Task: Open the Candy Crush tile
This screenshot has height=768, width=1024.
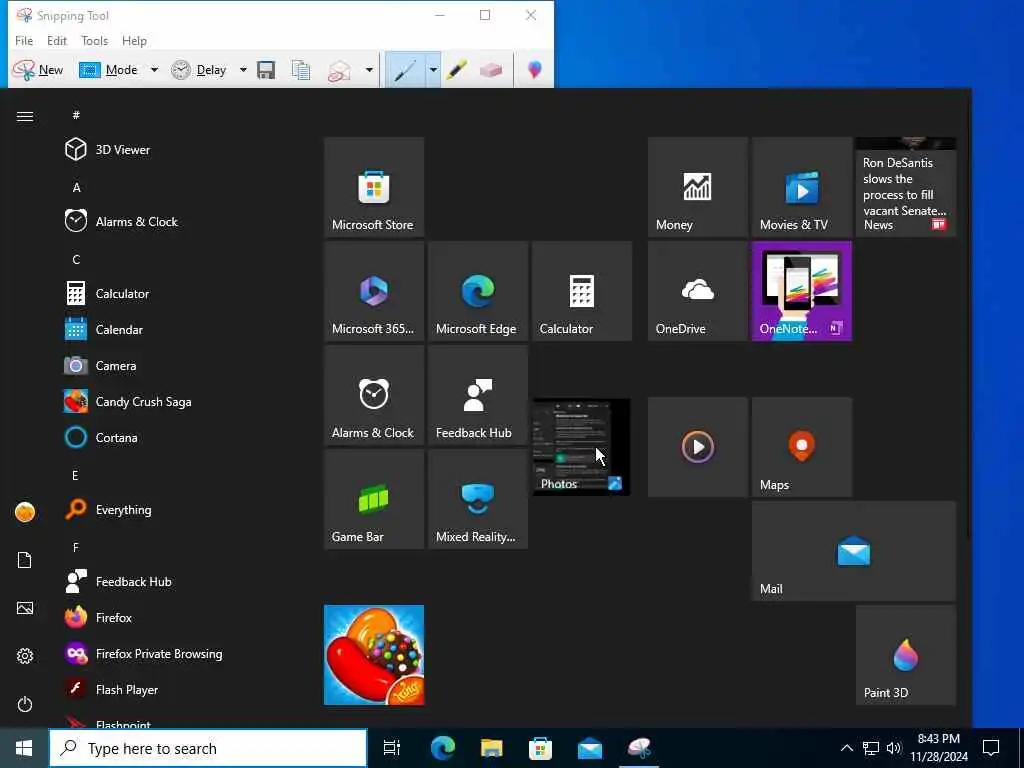Action: (374, 655)
